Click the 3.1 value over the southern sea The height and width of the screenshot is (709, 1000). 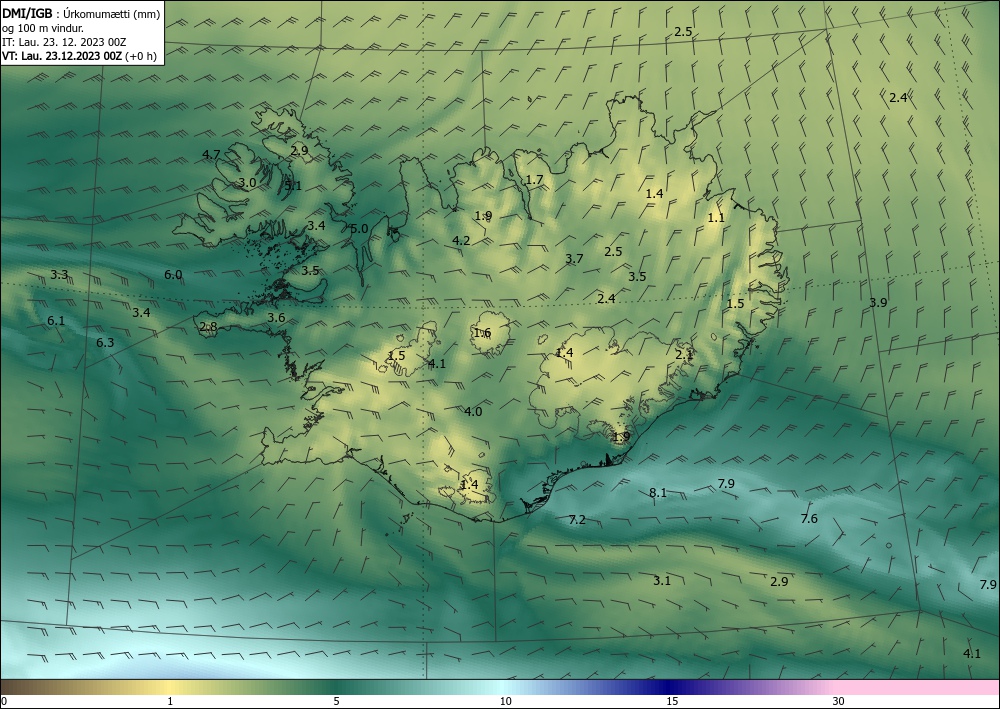pos(662,580)
